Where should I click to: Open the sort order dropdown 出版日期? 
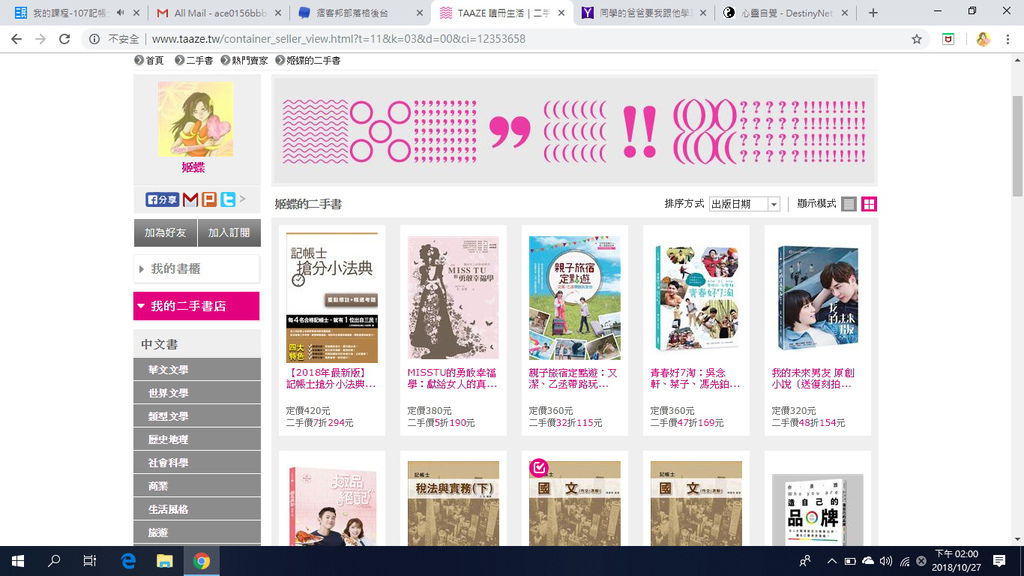click(744, 204)
